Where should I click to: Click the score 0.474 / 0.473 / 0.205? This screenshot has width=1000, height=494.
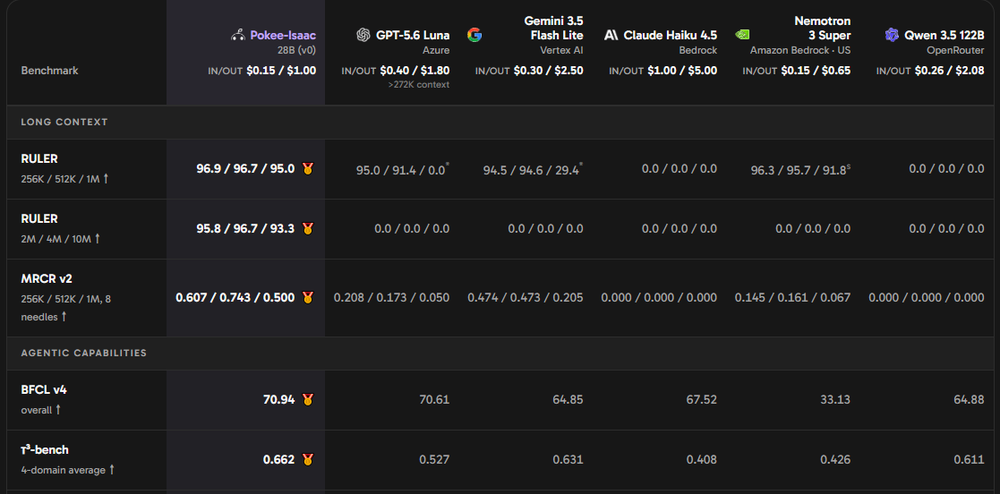click(526, 298)
